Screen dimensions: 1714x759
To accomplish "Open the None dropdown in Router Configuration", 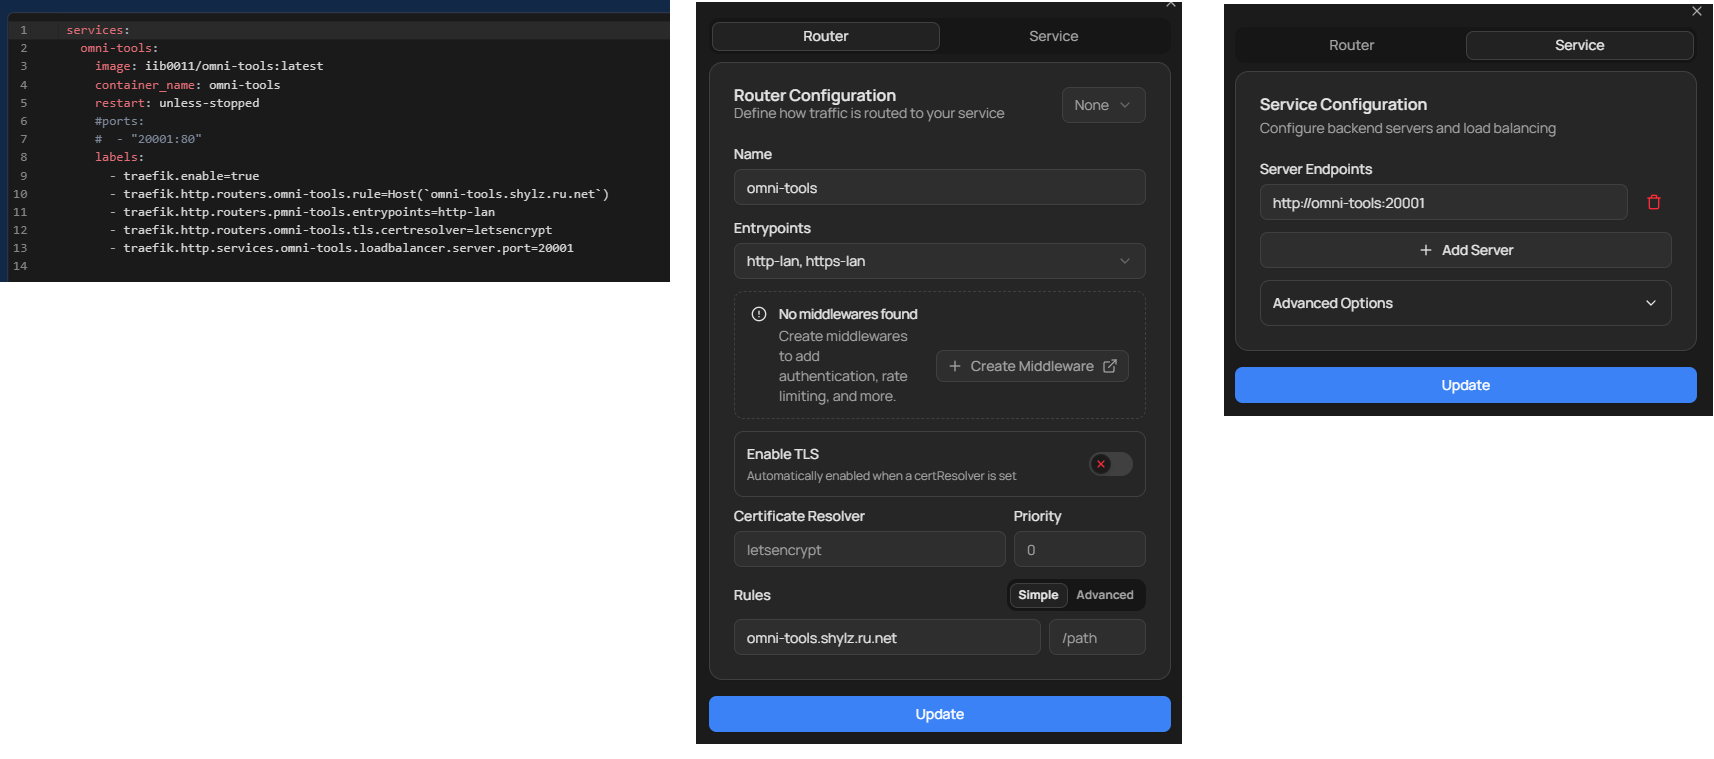I will pyautogui.click(x=1102, y=105).
